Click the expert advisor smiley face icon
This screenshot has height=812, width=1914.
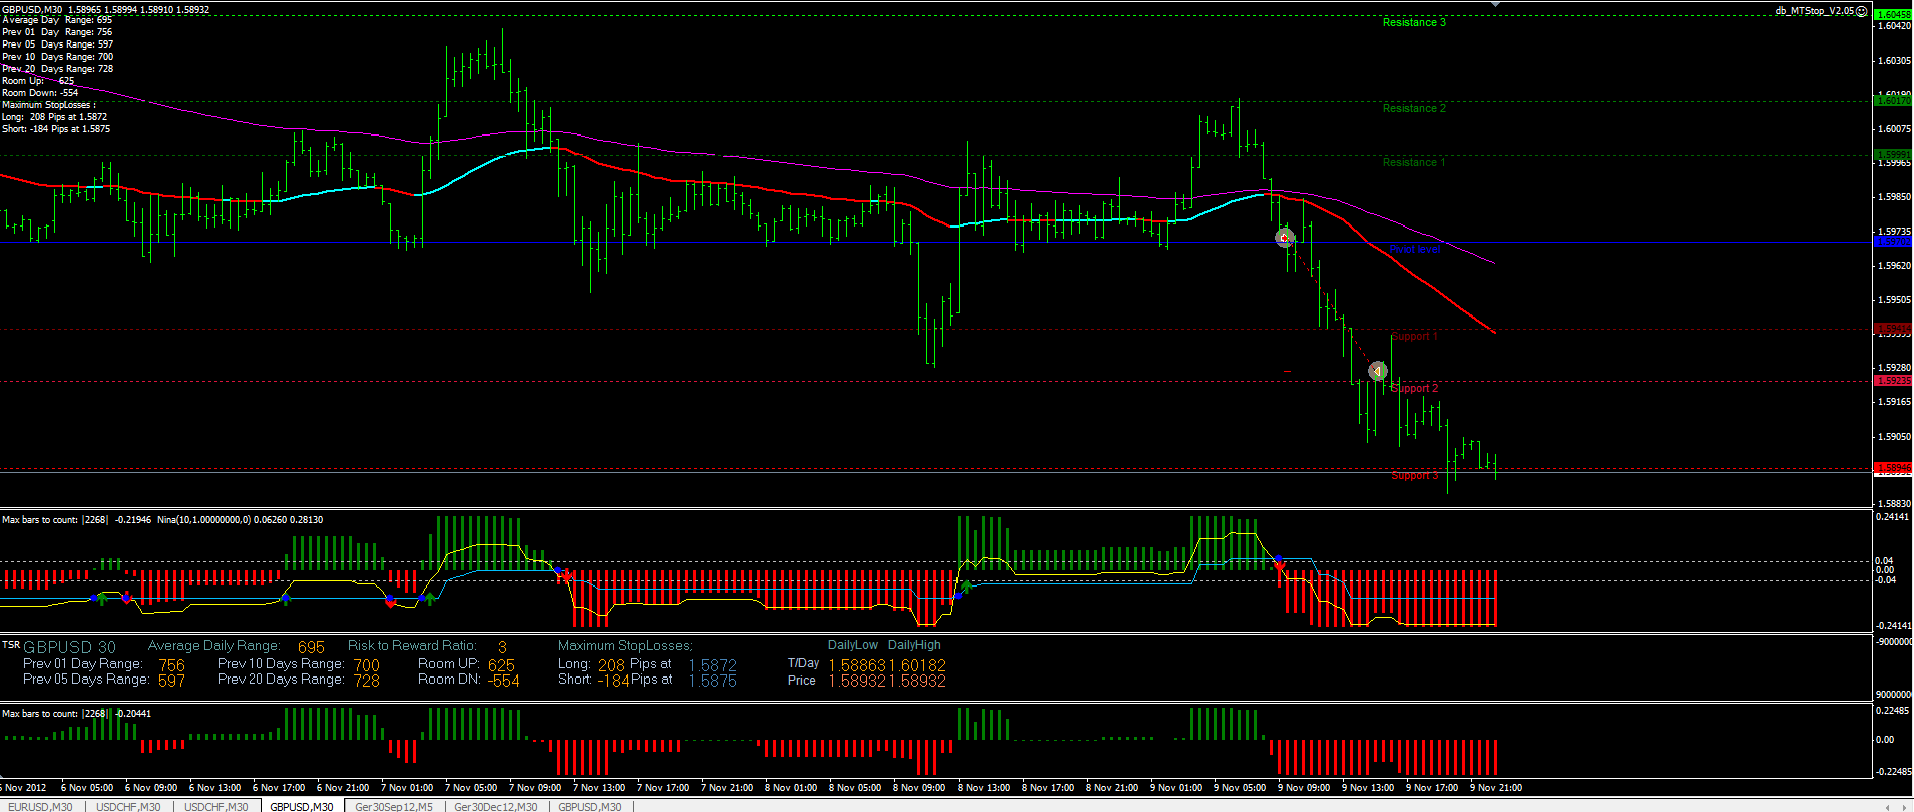(1862, 11)
